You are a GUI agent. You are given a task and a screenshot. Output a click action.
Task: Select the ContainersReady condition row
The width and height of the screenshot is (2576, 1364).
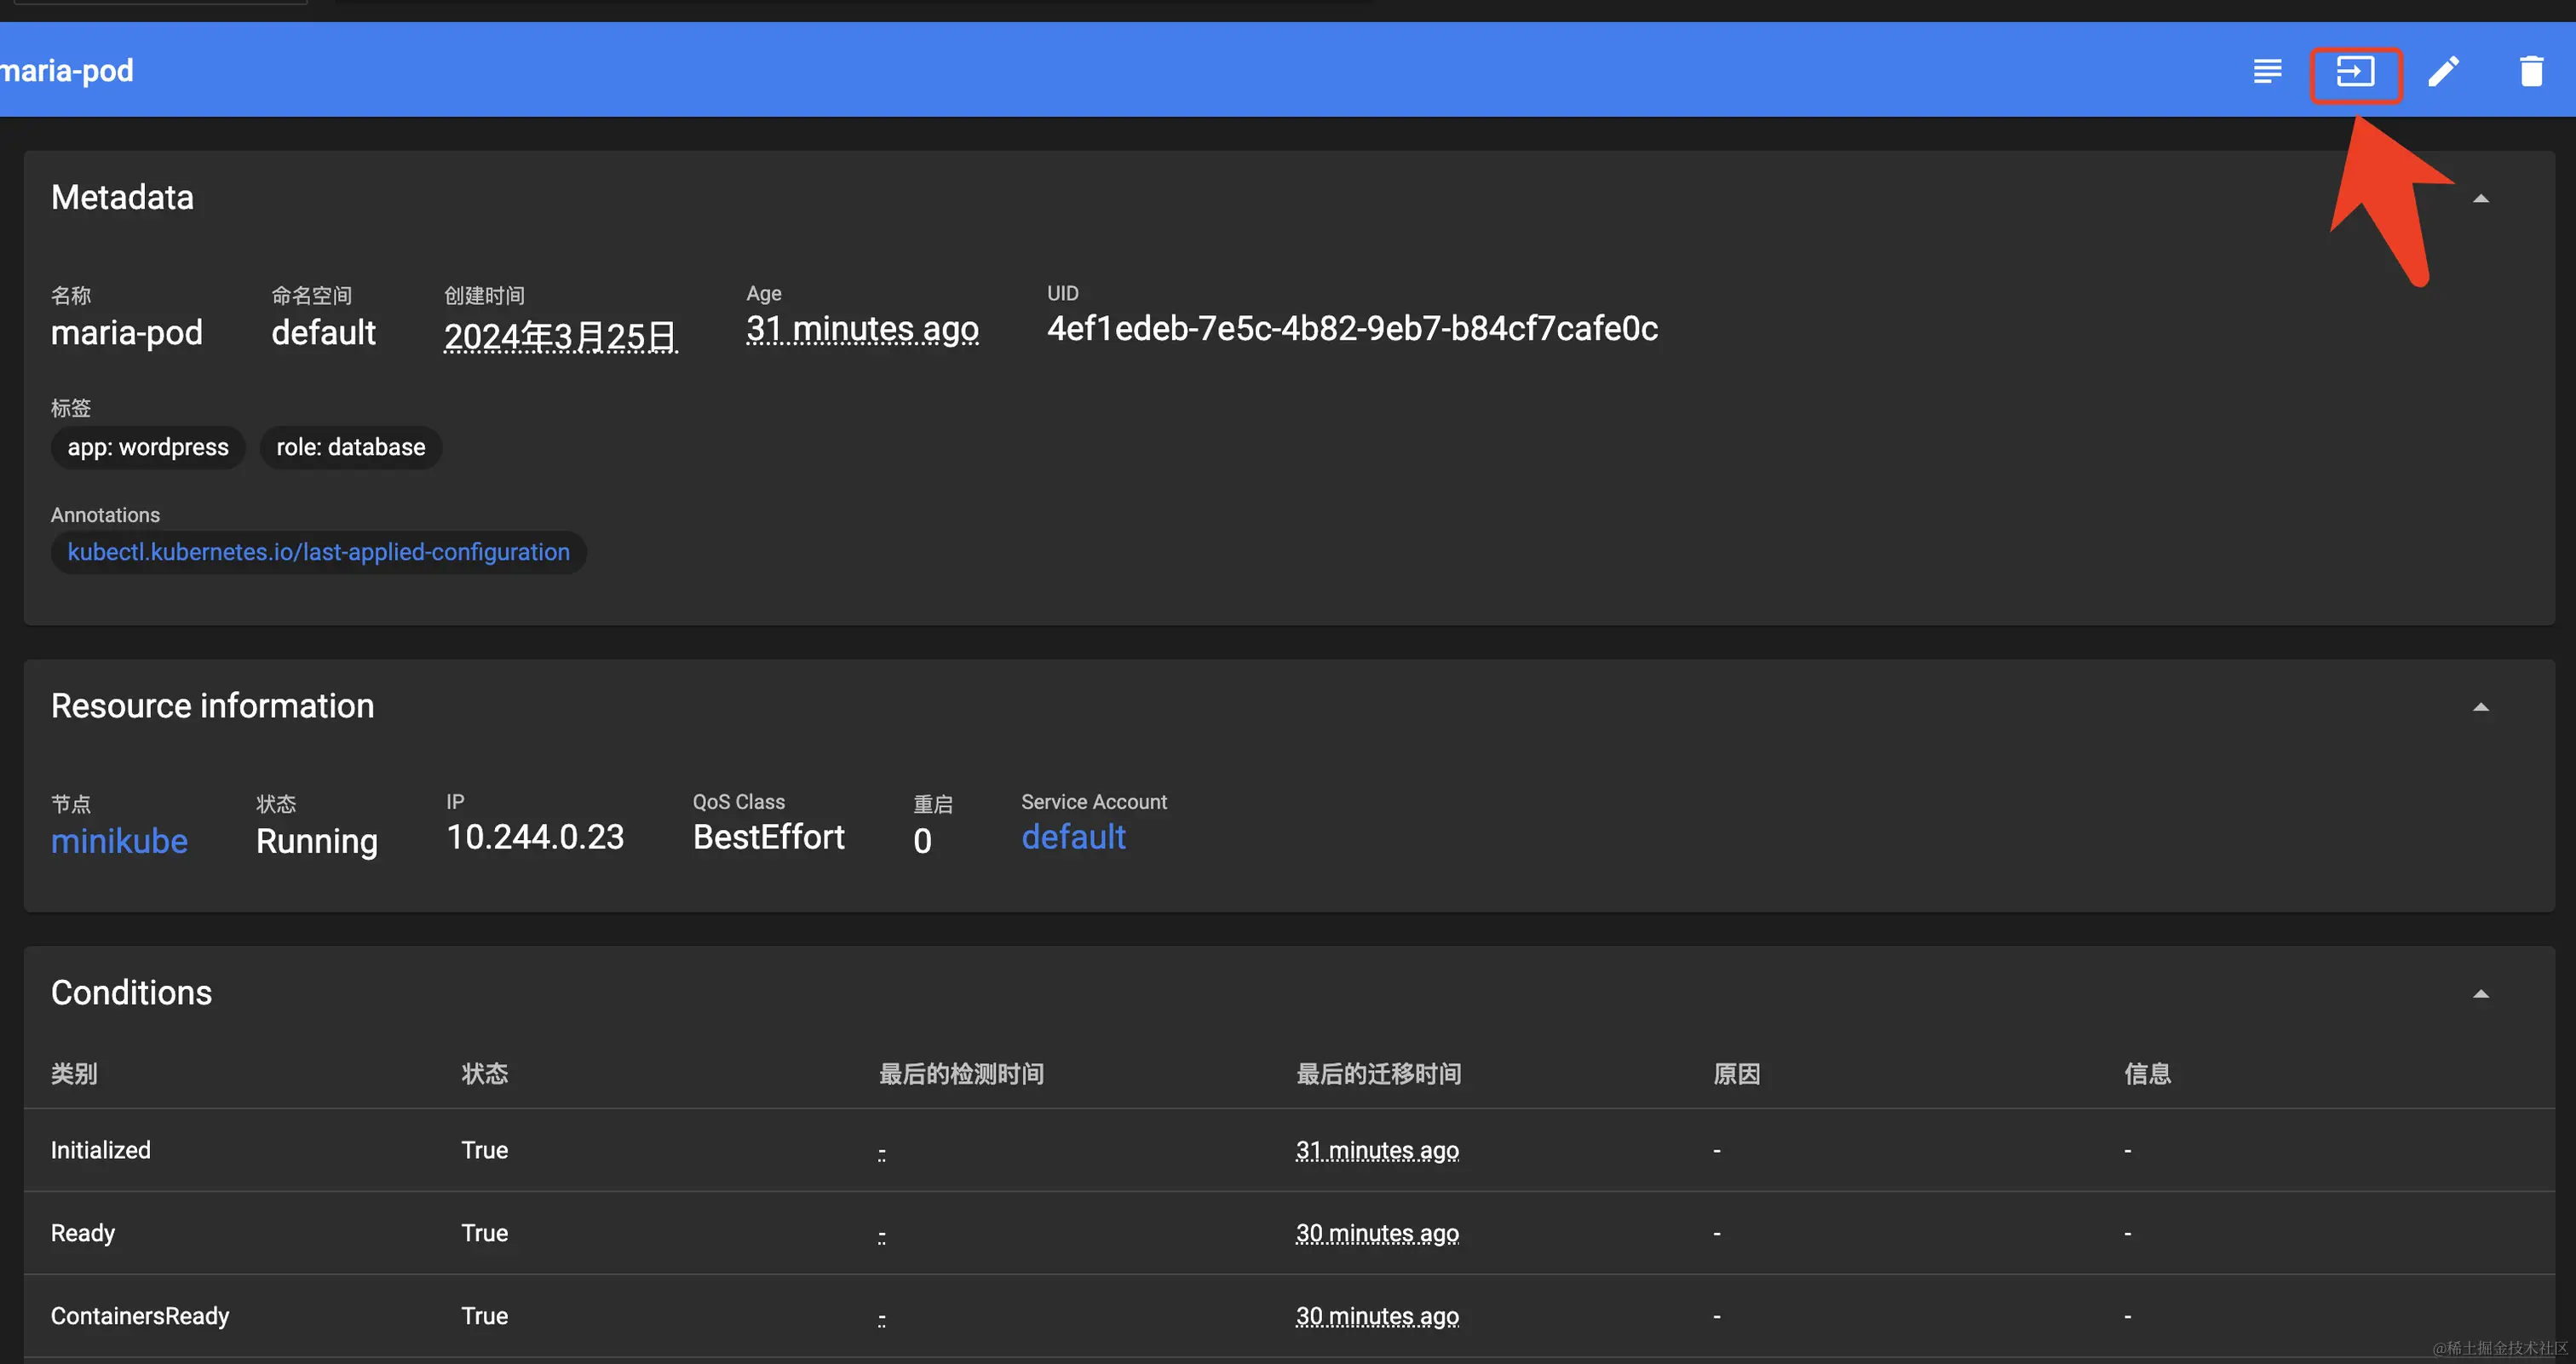140,1316
